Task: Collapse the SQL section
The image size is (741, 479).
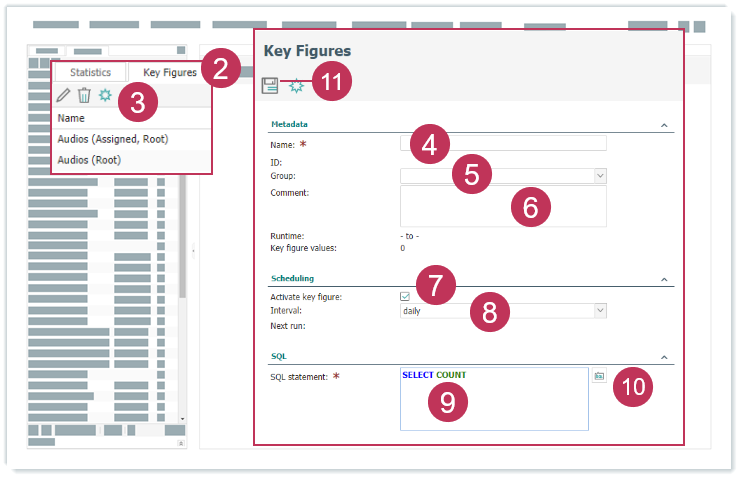Action: [x=664, y=356]
